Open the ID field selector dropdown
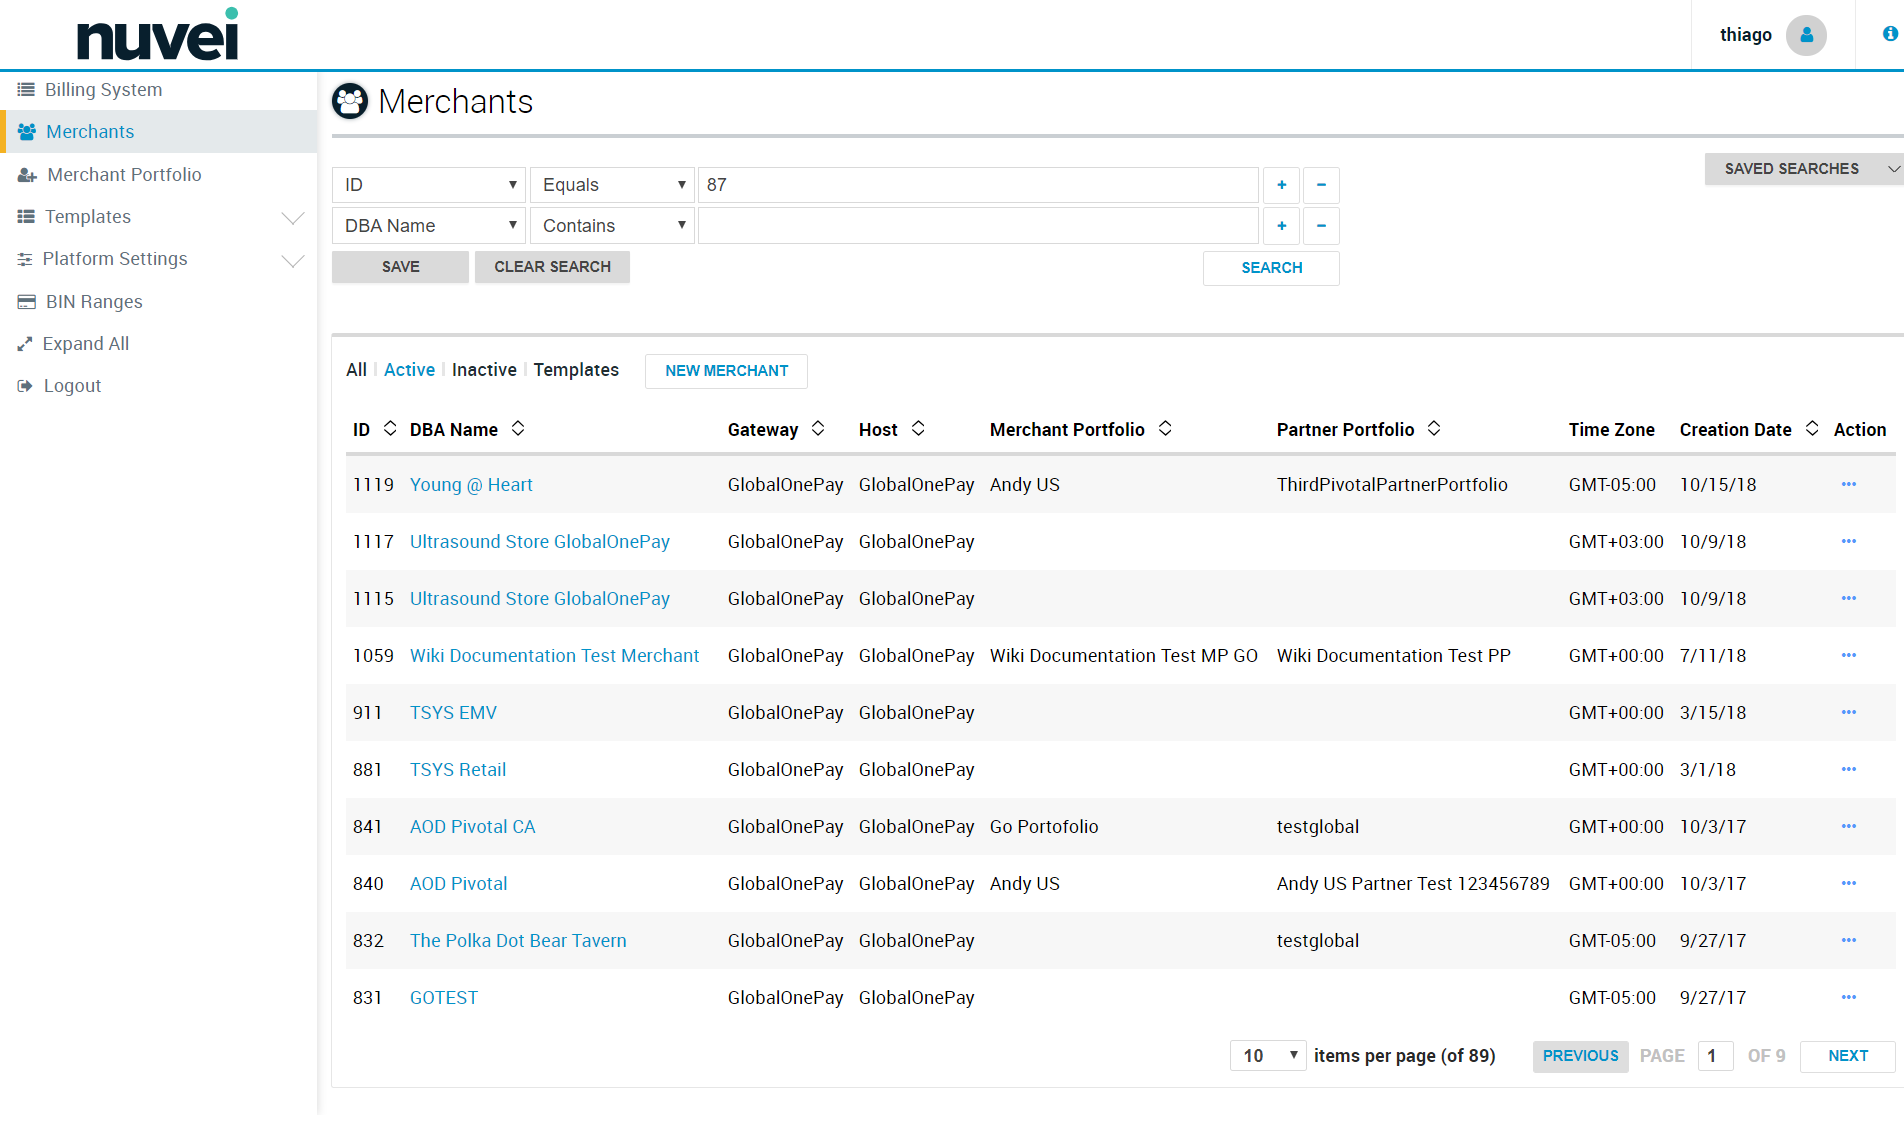Image resolution: width=1904 pixels, height=1144 pixels. coord(428,185)
